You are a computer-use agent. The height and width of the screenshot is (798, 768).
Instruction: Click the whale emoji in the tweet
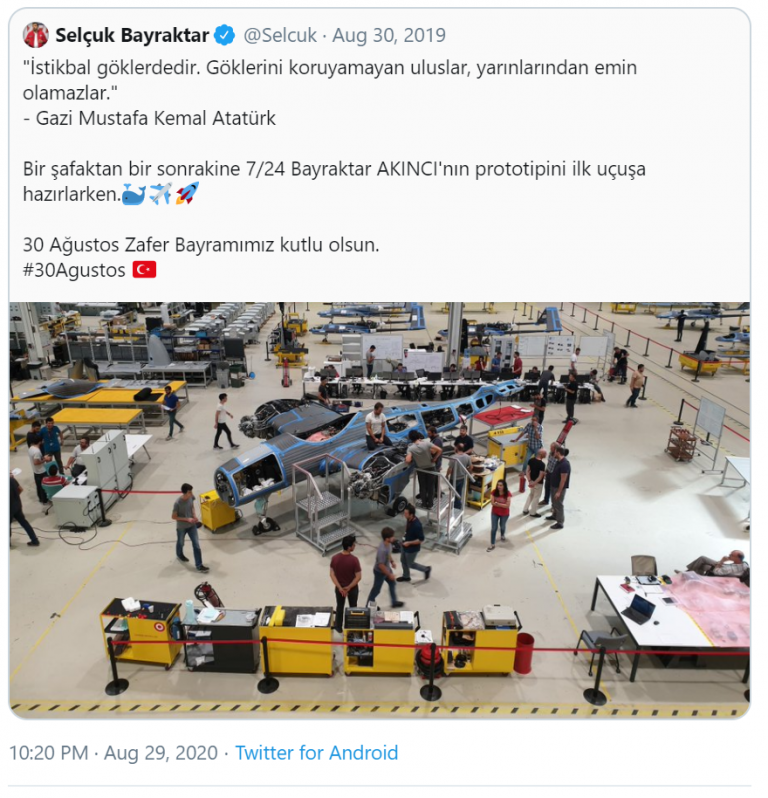click(x=134, y=194)
